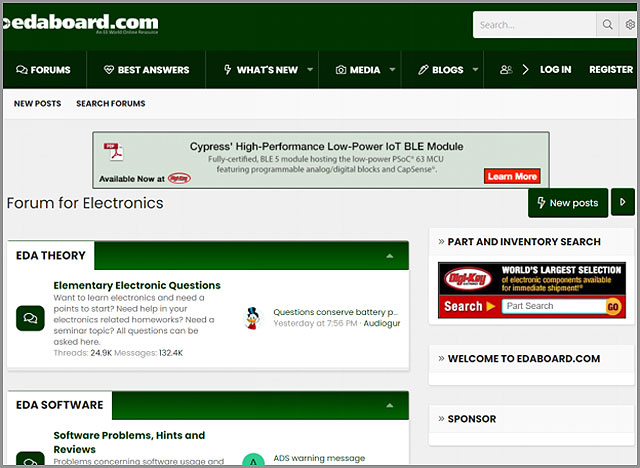Viewport: 640px width, 468px height.
Task: Collapse the EDA Software category
Action: (x=389, y=406)
